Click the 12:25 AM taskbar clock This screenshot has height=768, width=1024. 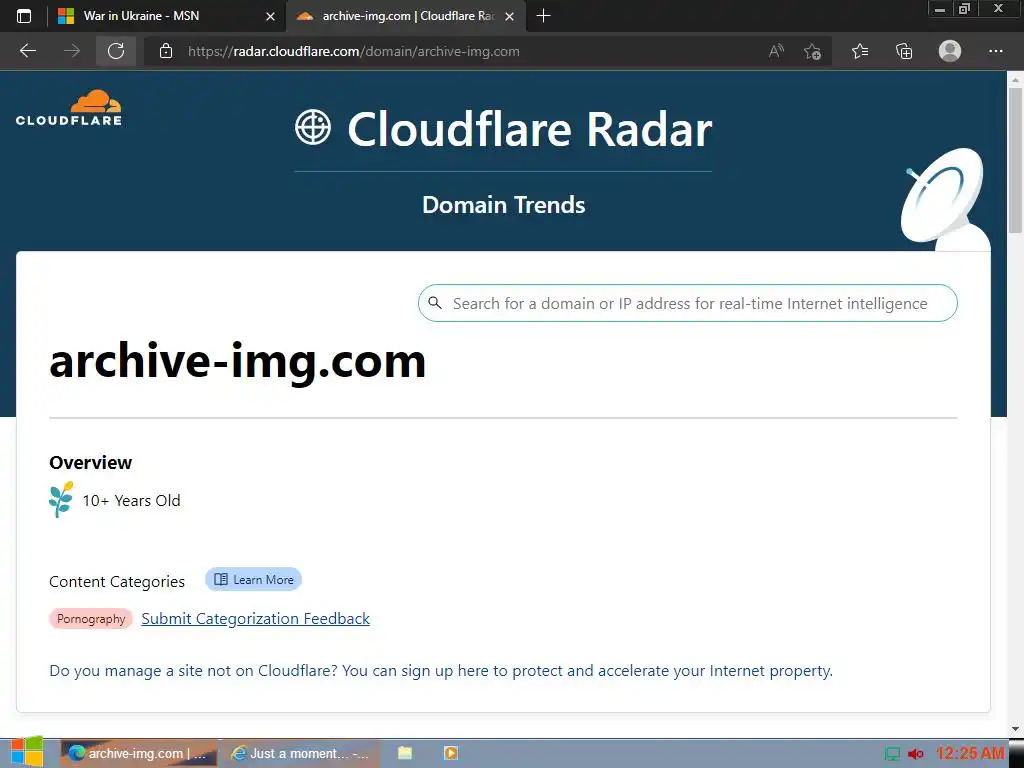(x=970, y=753)
